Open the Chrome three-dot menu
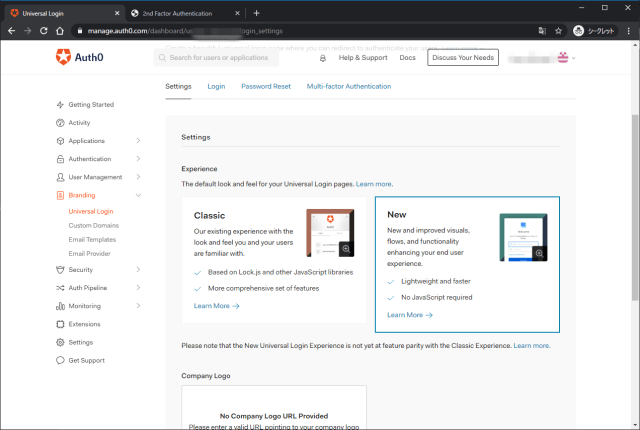Image resolution: width=640 pixels, height=430 pixels. coord(629,31)
